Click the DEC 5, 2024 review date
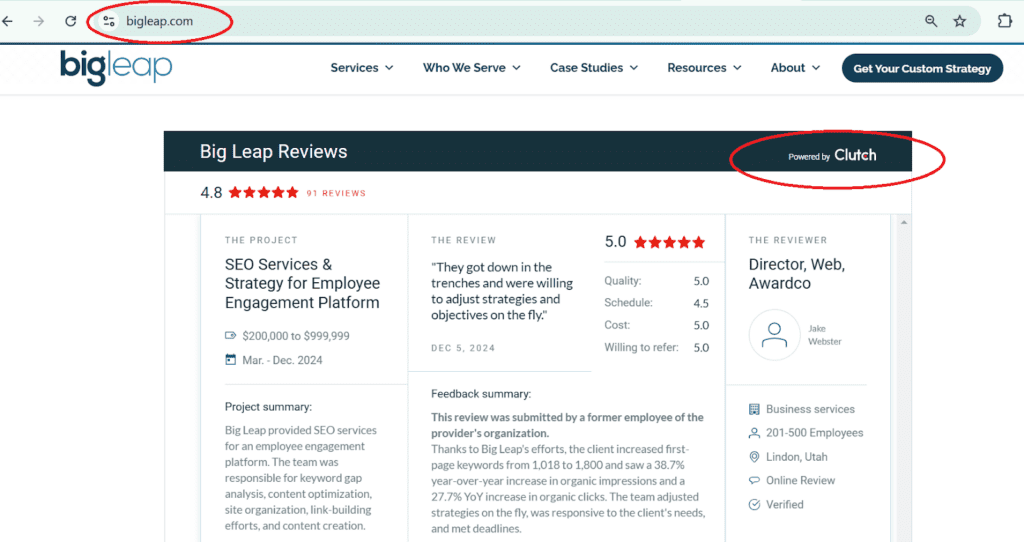The image size is (1024, 542). (463, 348)
